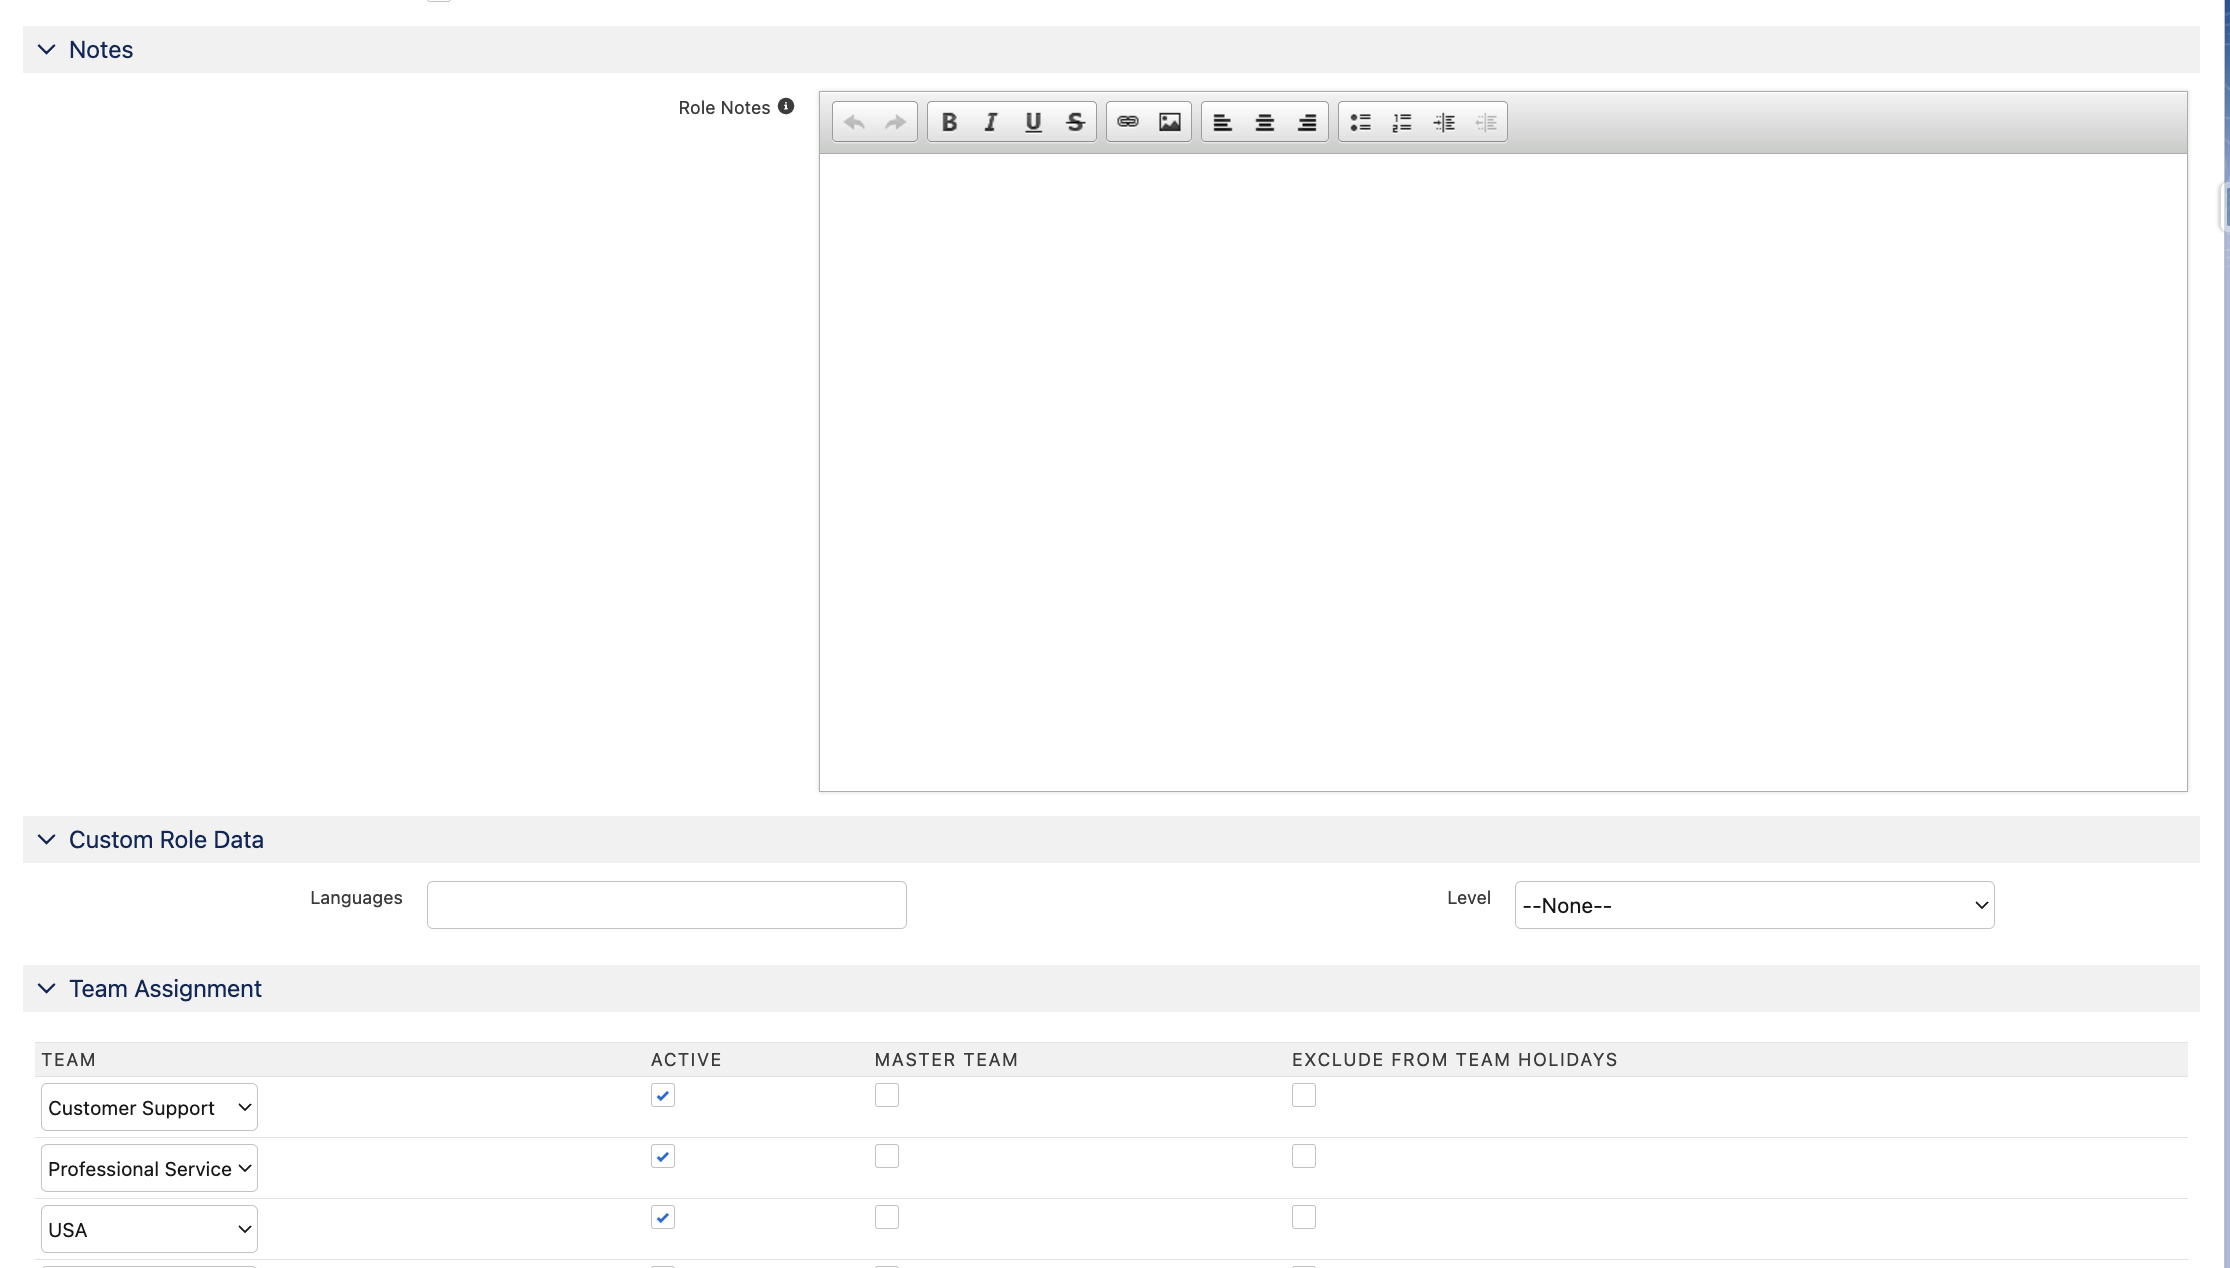Open the Level dropdown
Viewport: 2230px width, 1268px height.
click(1754, 905)
